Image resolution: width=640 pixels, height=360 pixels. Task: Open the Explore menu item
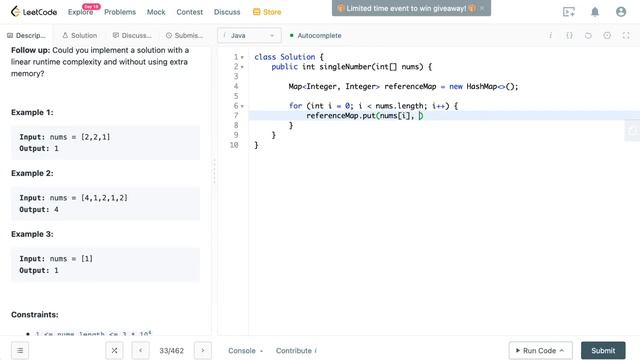coord(80,12)
